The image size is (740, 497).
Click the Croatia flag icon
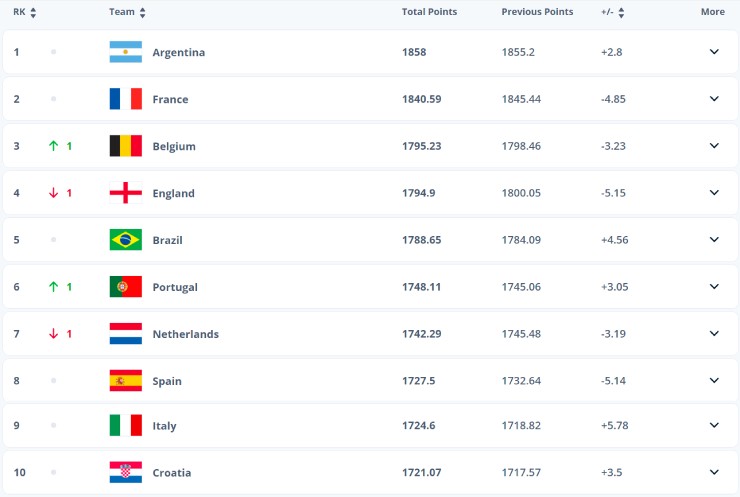pyautogui.click(x=125, y=472)
